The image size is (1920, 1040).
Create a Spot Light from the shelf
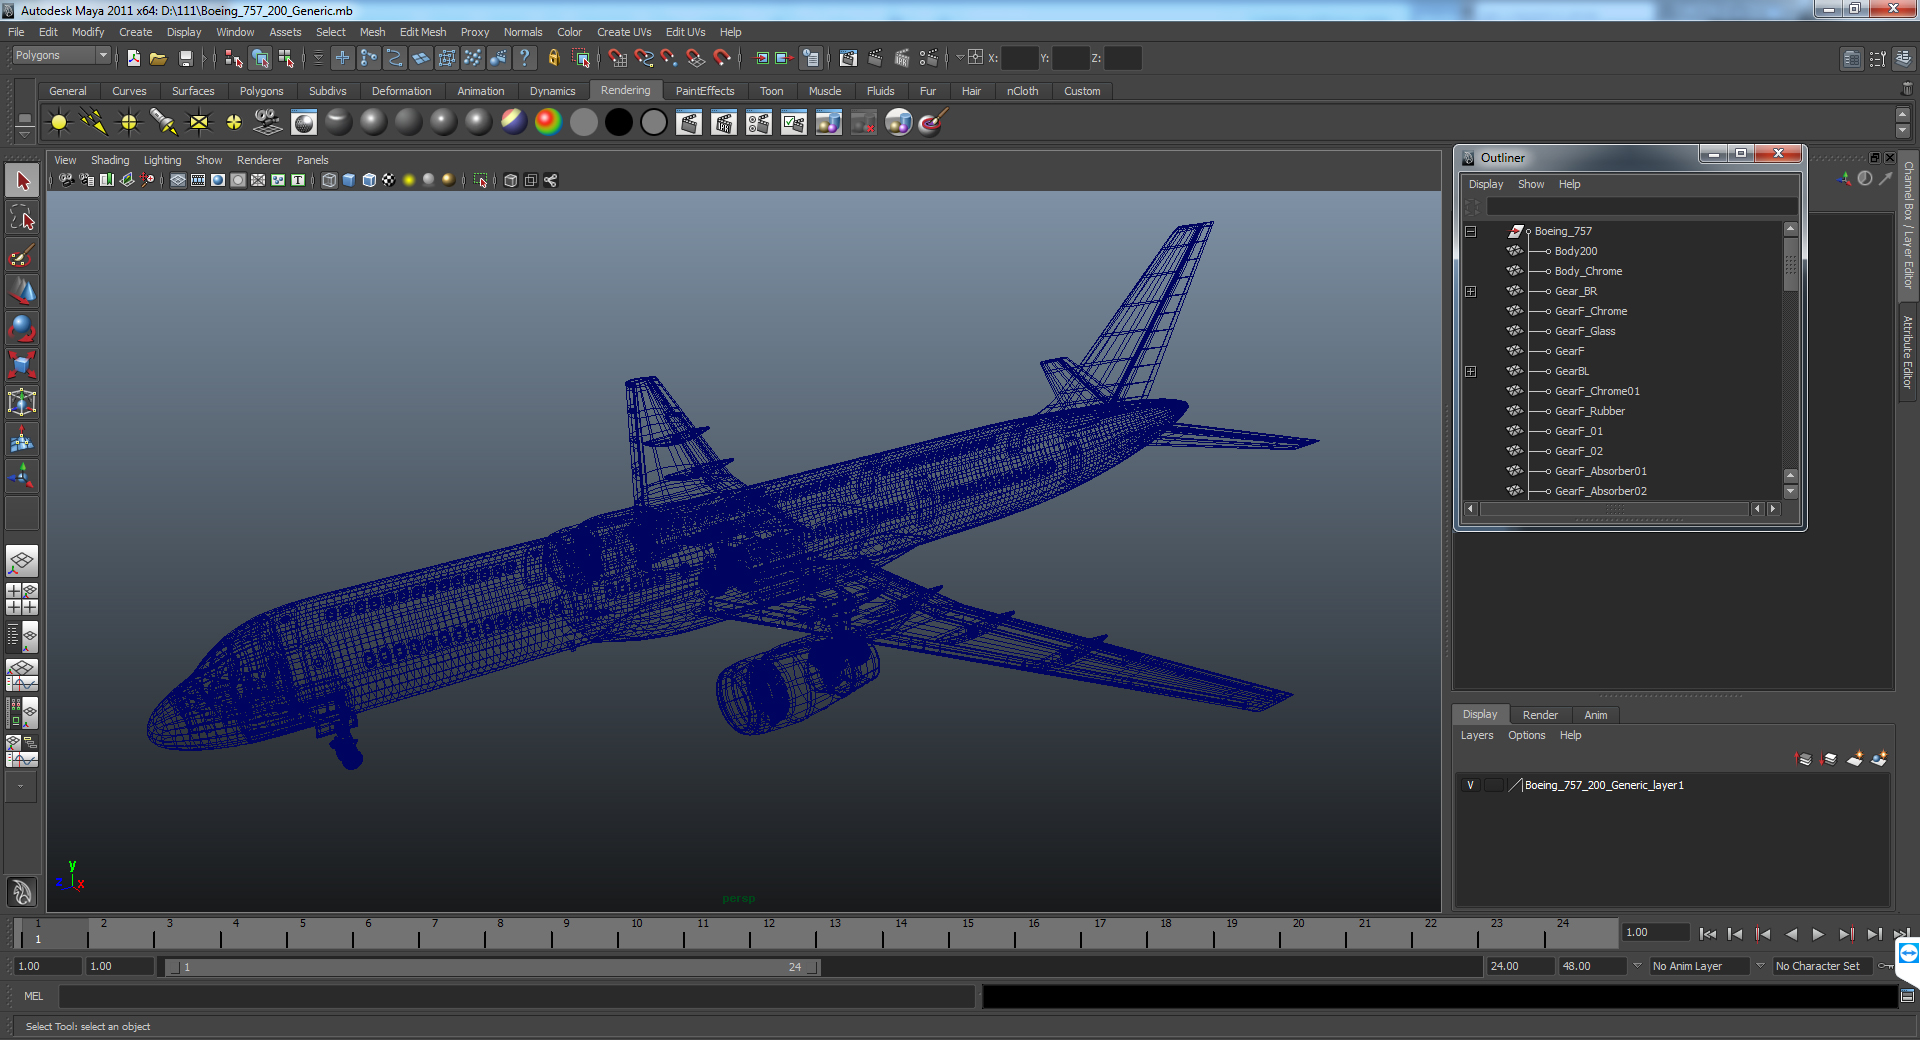(x=164, y=122)
